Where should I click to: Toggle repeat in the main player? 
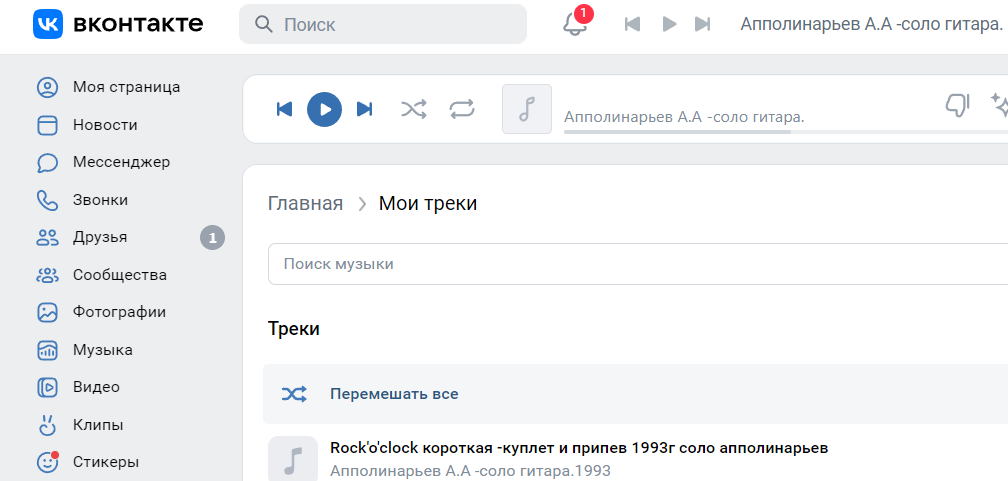462,109
